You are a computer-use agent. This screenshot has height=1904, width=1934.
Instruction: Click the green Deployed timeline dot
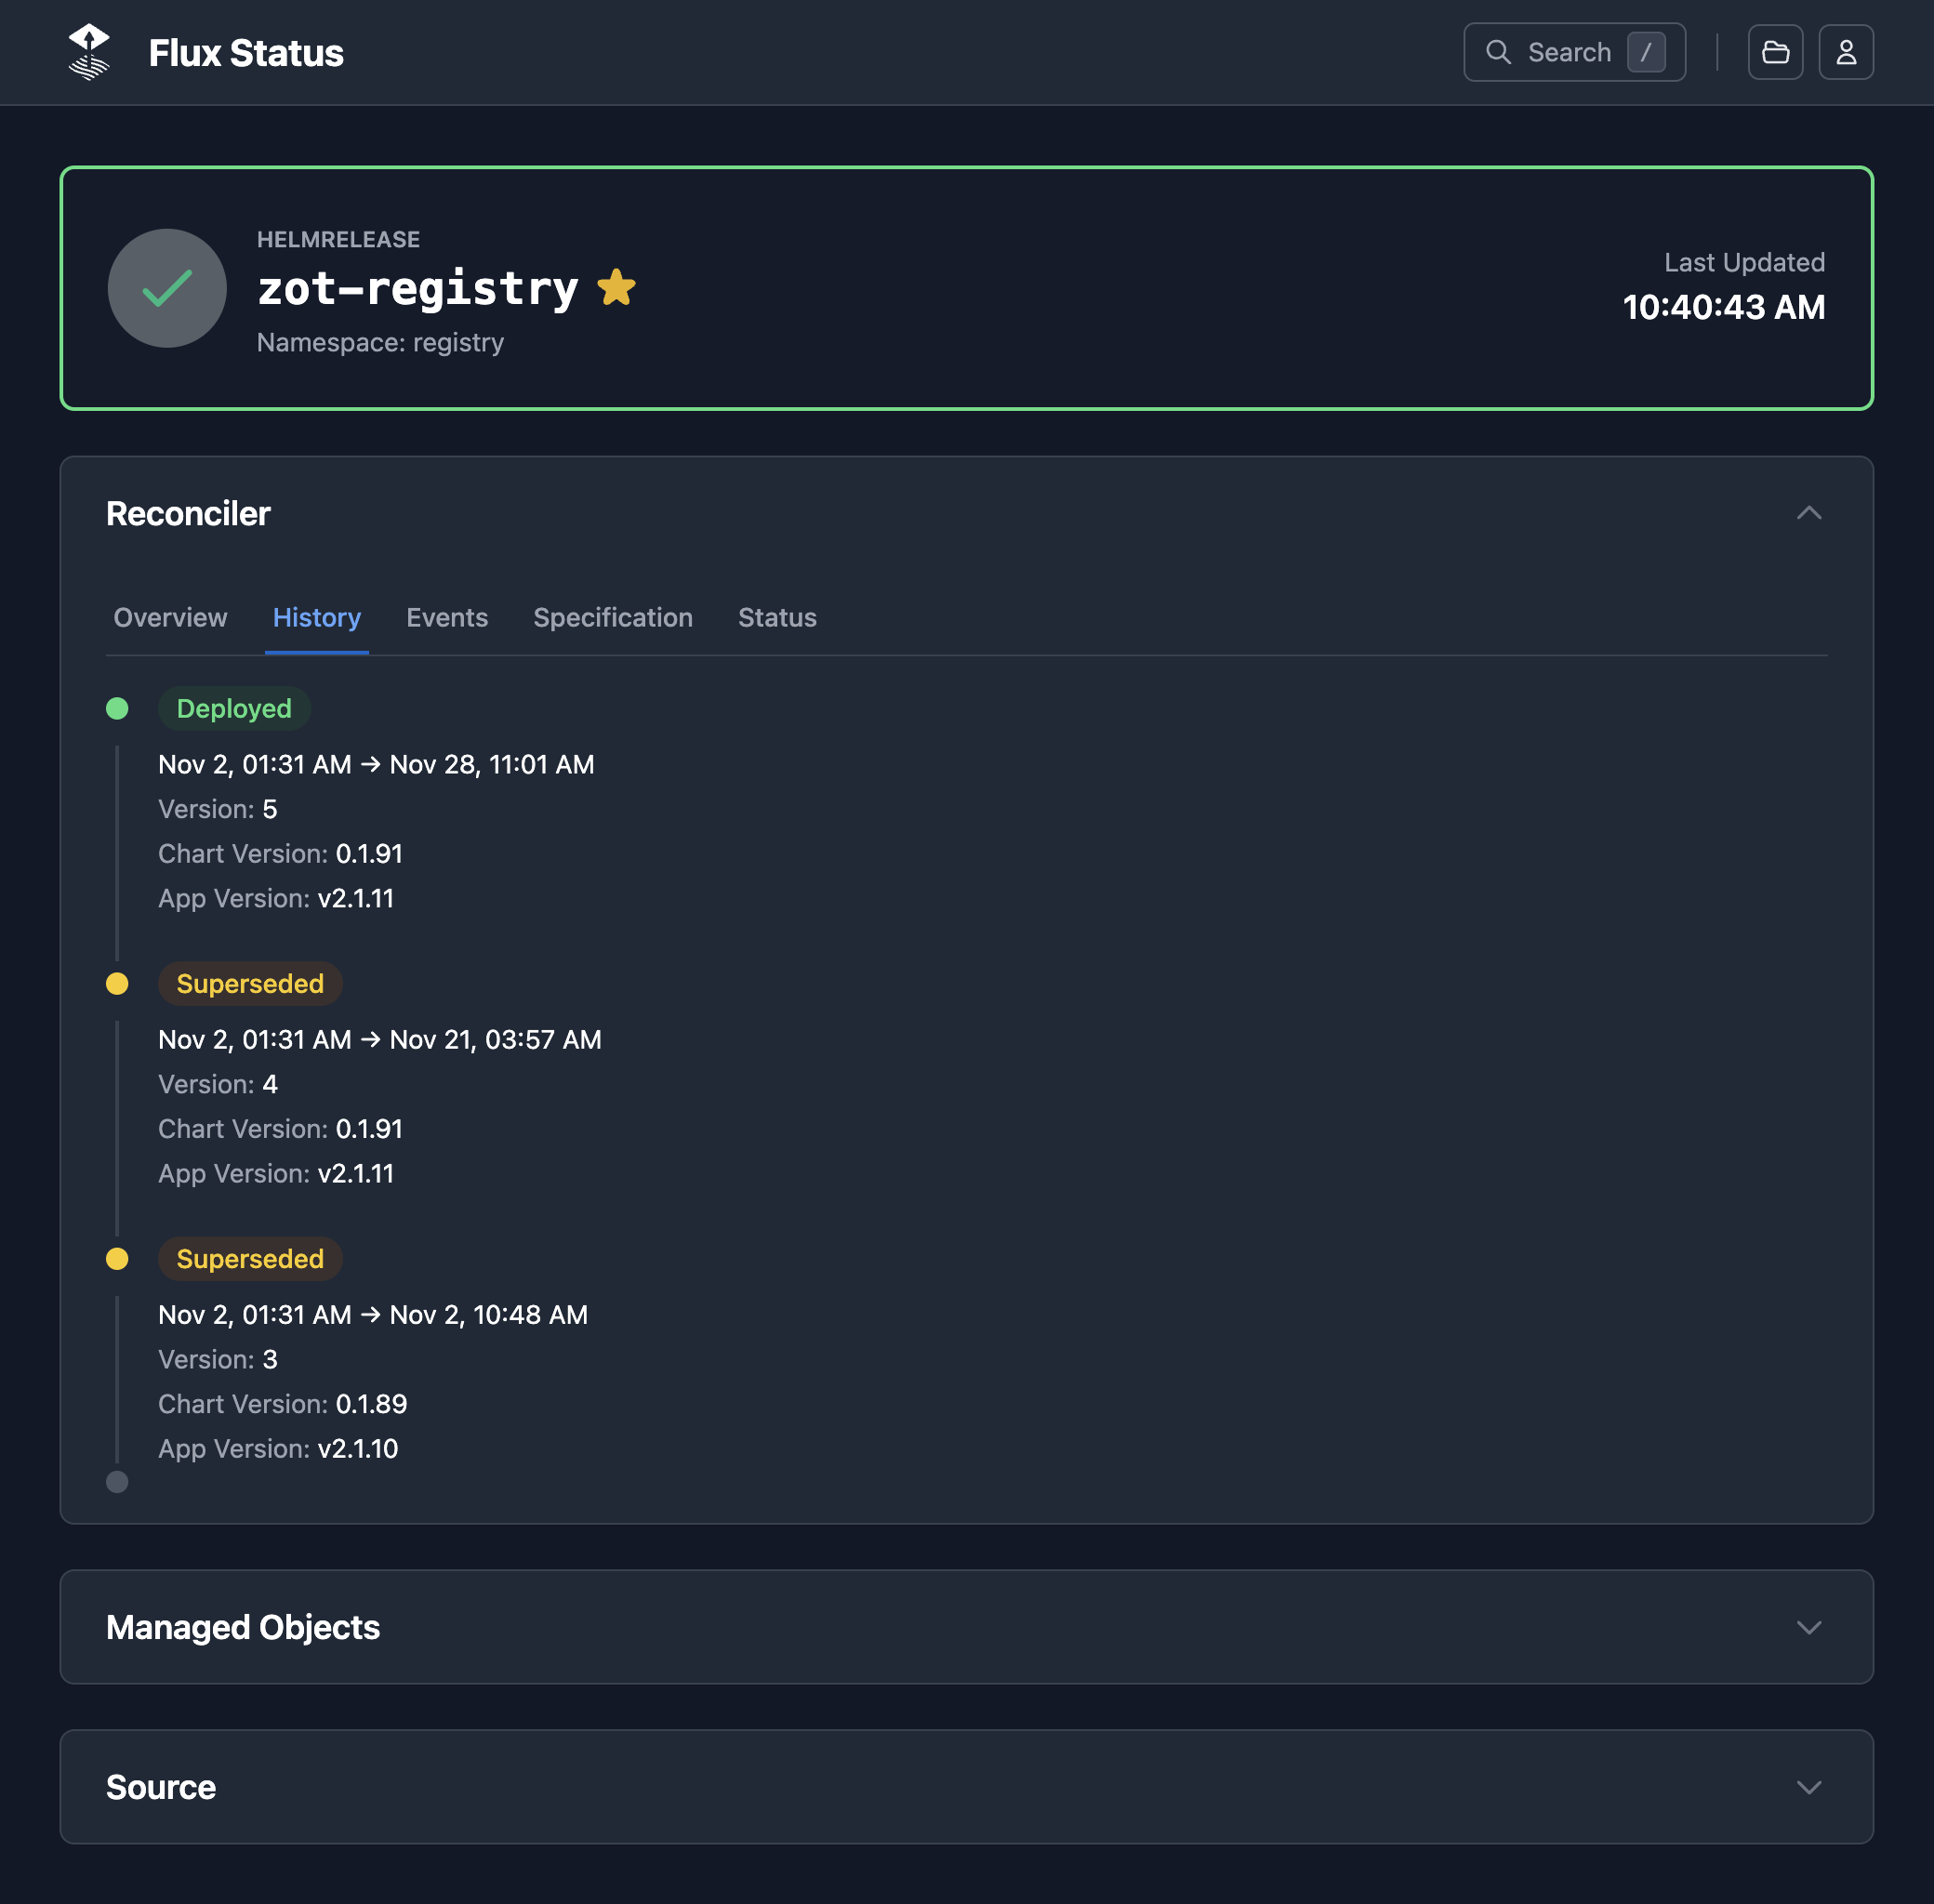click(x=117, y=709)
